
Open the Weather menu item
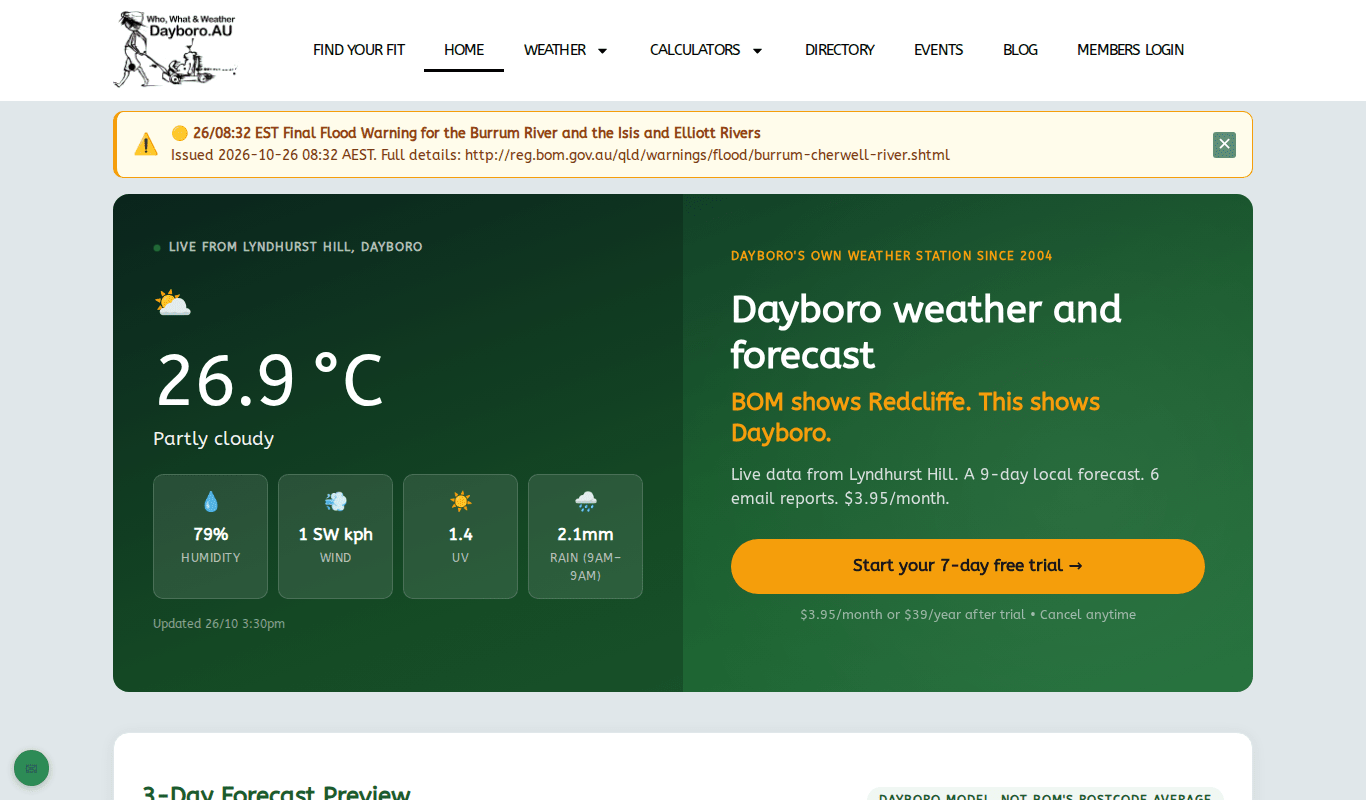click(x=555, y=50)
